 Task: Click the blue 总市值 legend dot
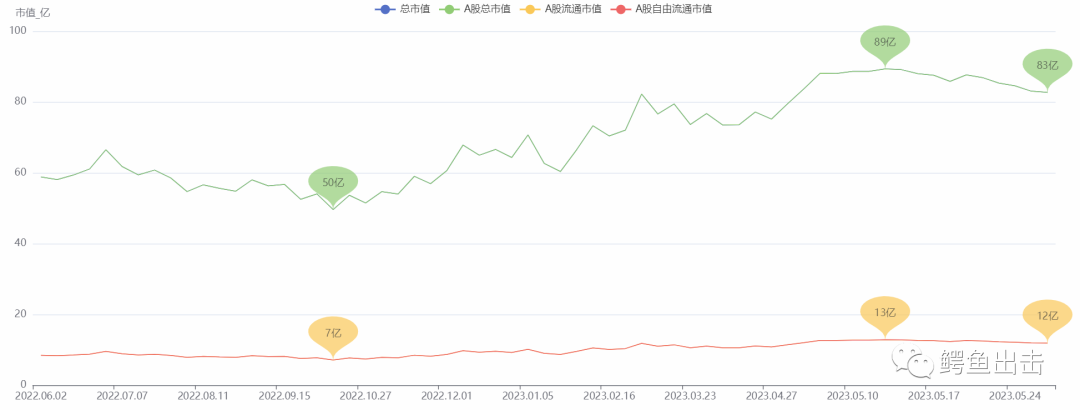(x=383, y=9)
